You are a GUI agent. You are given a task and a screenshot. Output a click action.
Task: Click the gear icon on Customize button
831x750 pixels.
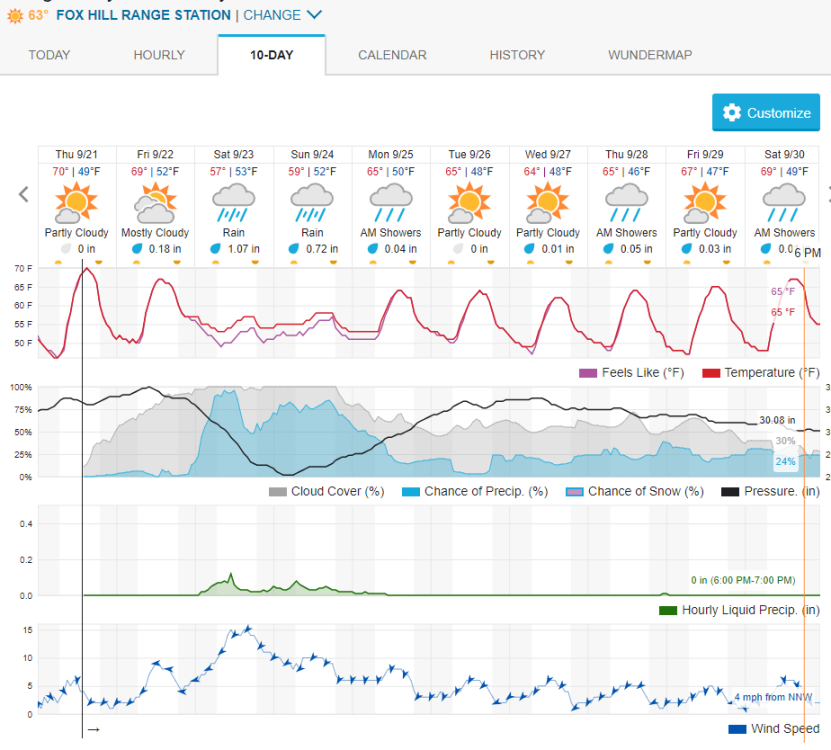[732, 112]
